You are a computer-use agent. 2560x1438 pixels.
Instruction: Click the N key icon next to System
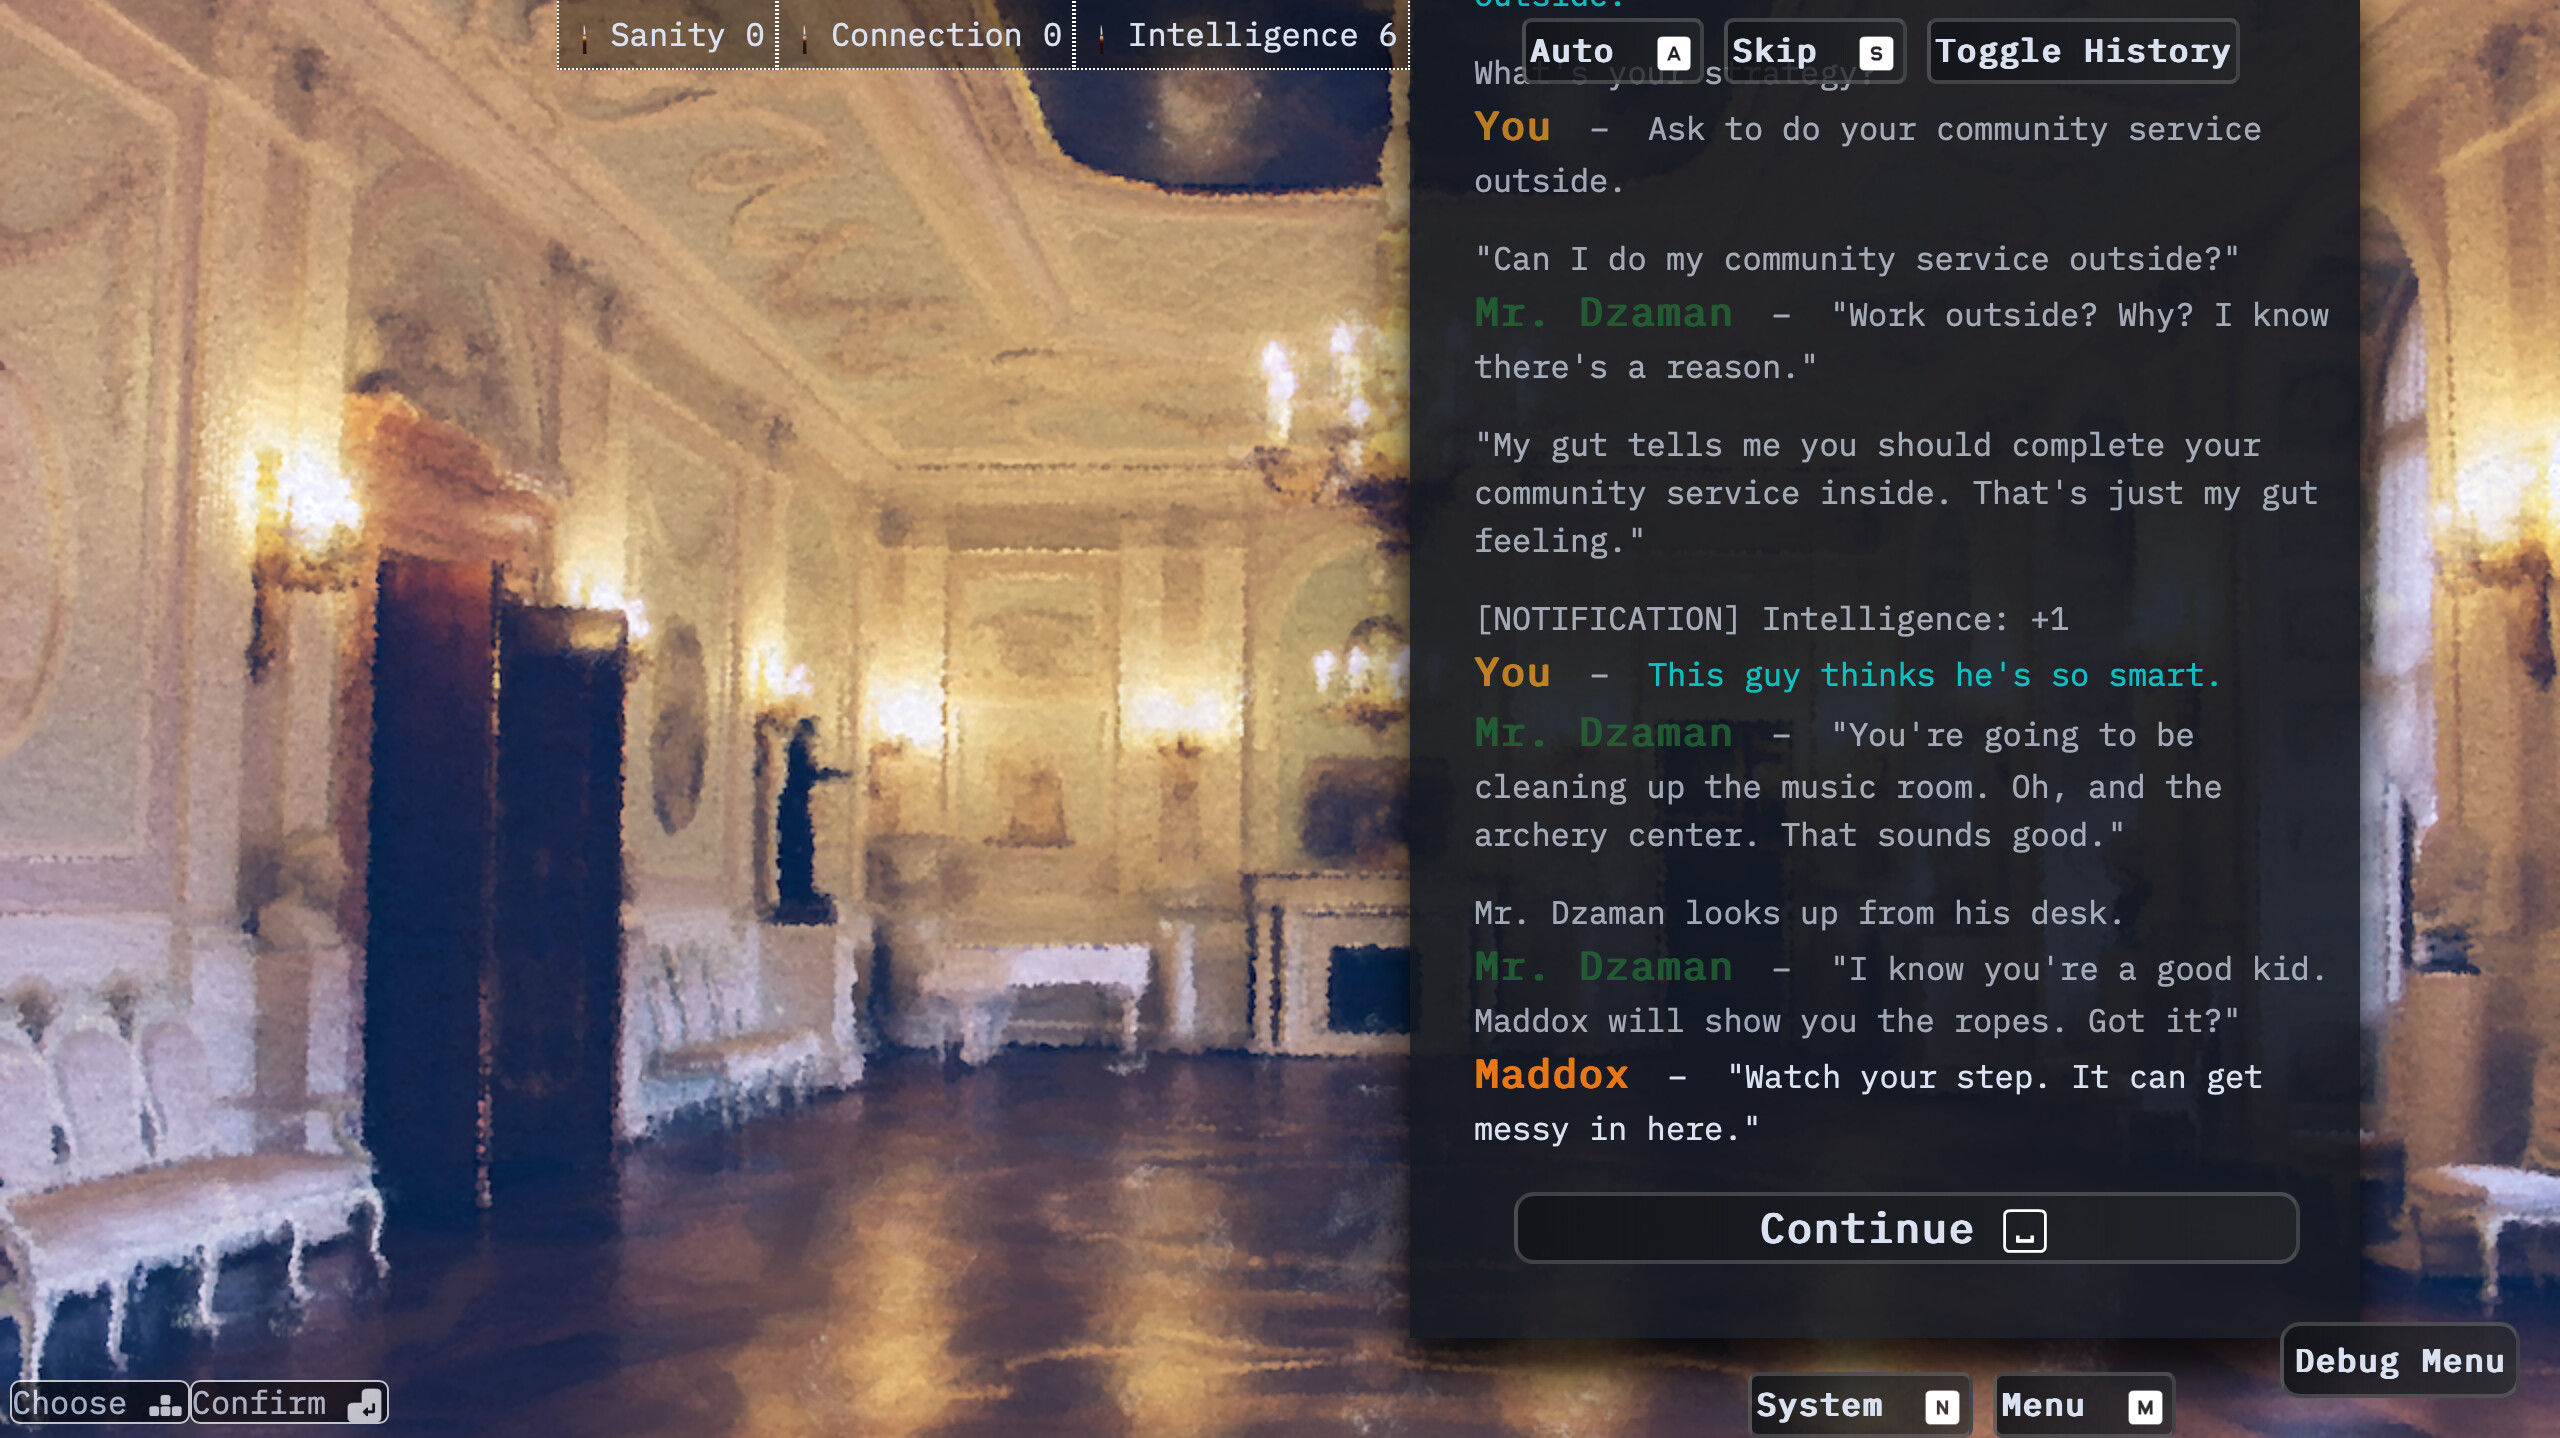click(1941, 1406)
